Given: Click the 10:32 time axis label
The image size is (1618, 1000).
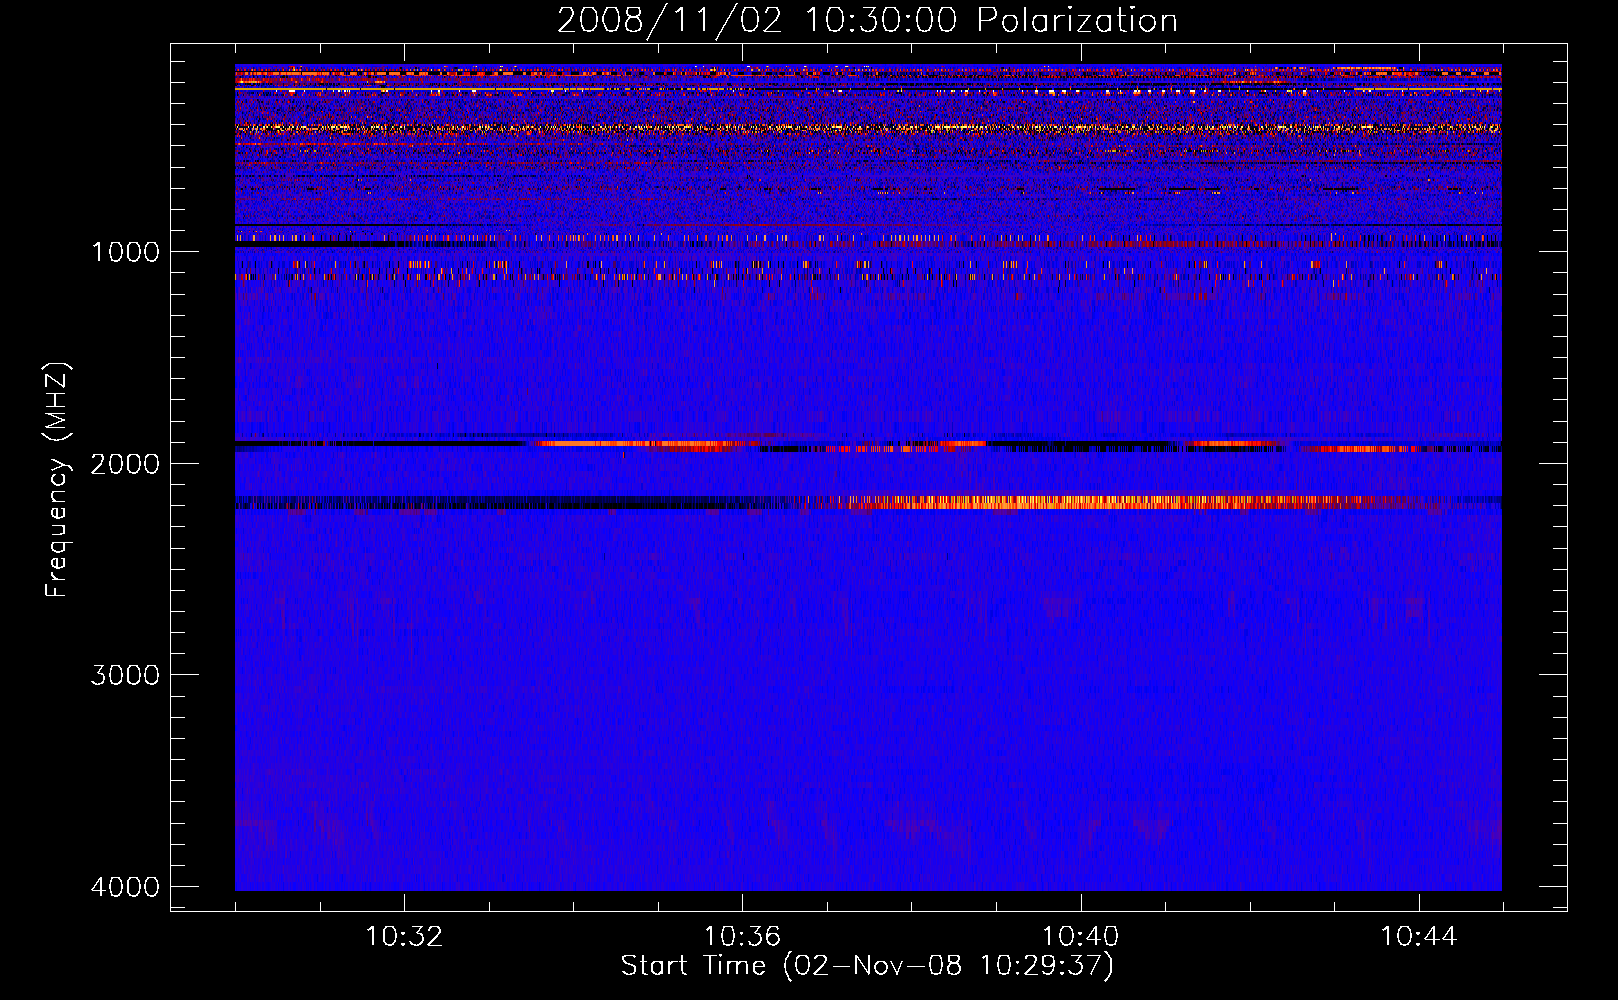Looking at the screenshot, I should point(404,937).
